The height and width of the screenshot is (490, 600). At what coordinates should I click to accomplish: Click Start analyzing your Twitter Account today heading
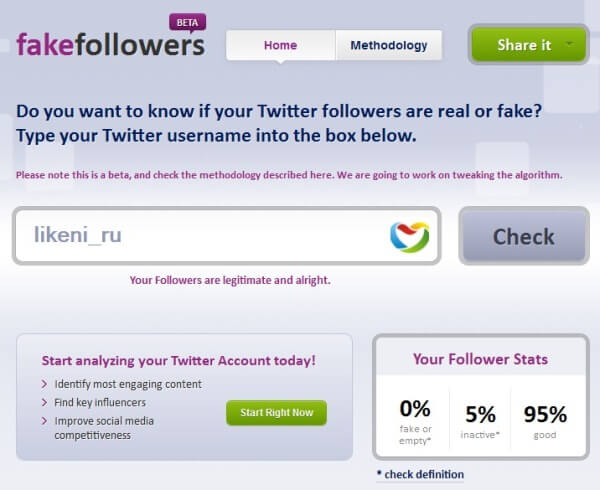point(179,360)
